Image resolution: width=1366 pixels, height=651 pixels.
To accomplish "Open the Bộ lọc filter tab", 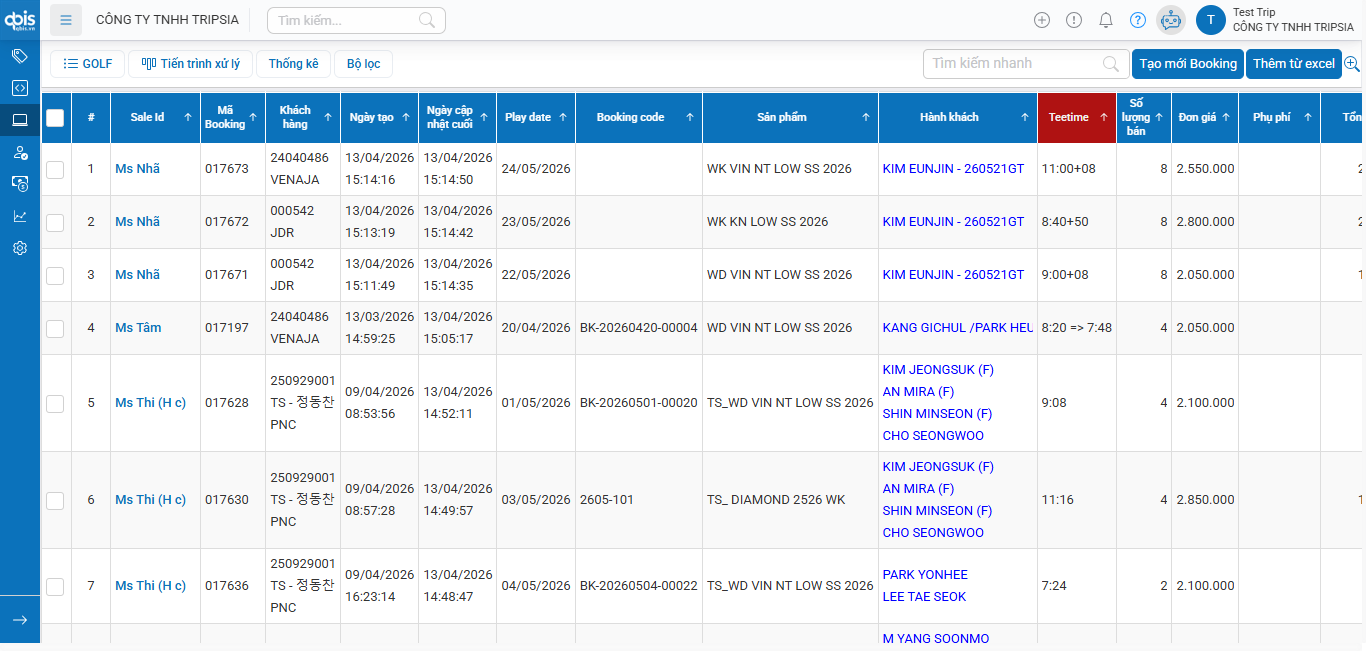I will click(363, 64).
